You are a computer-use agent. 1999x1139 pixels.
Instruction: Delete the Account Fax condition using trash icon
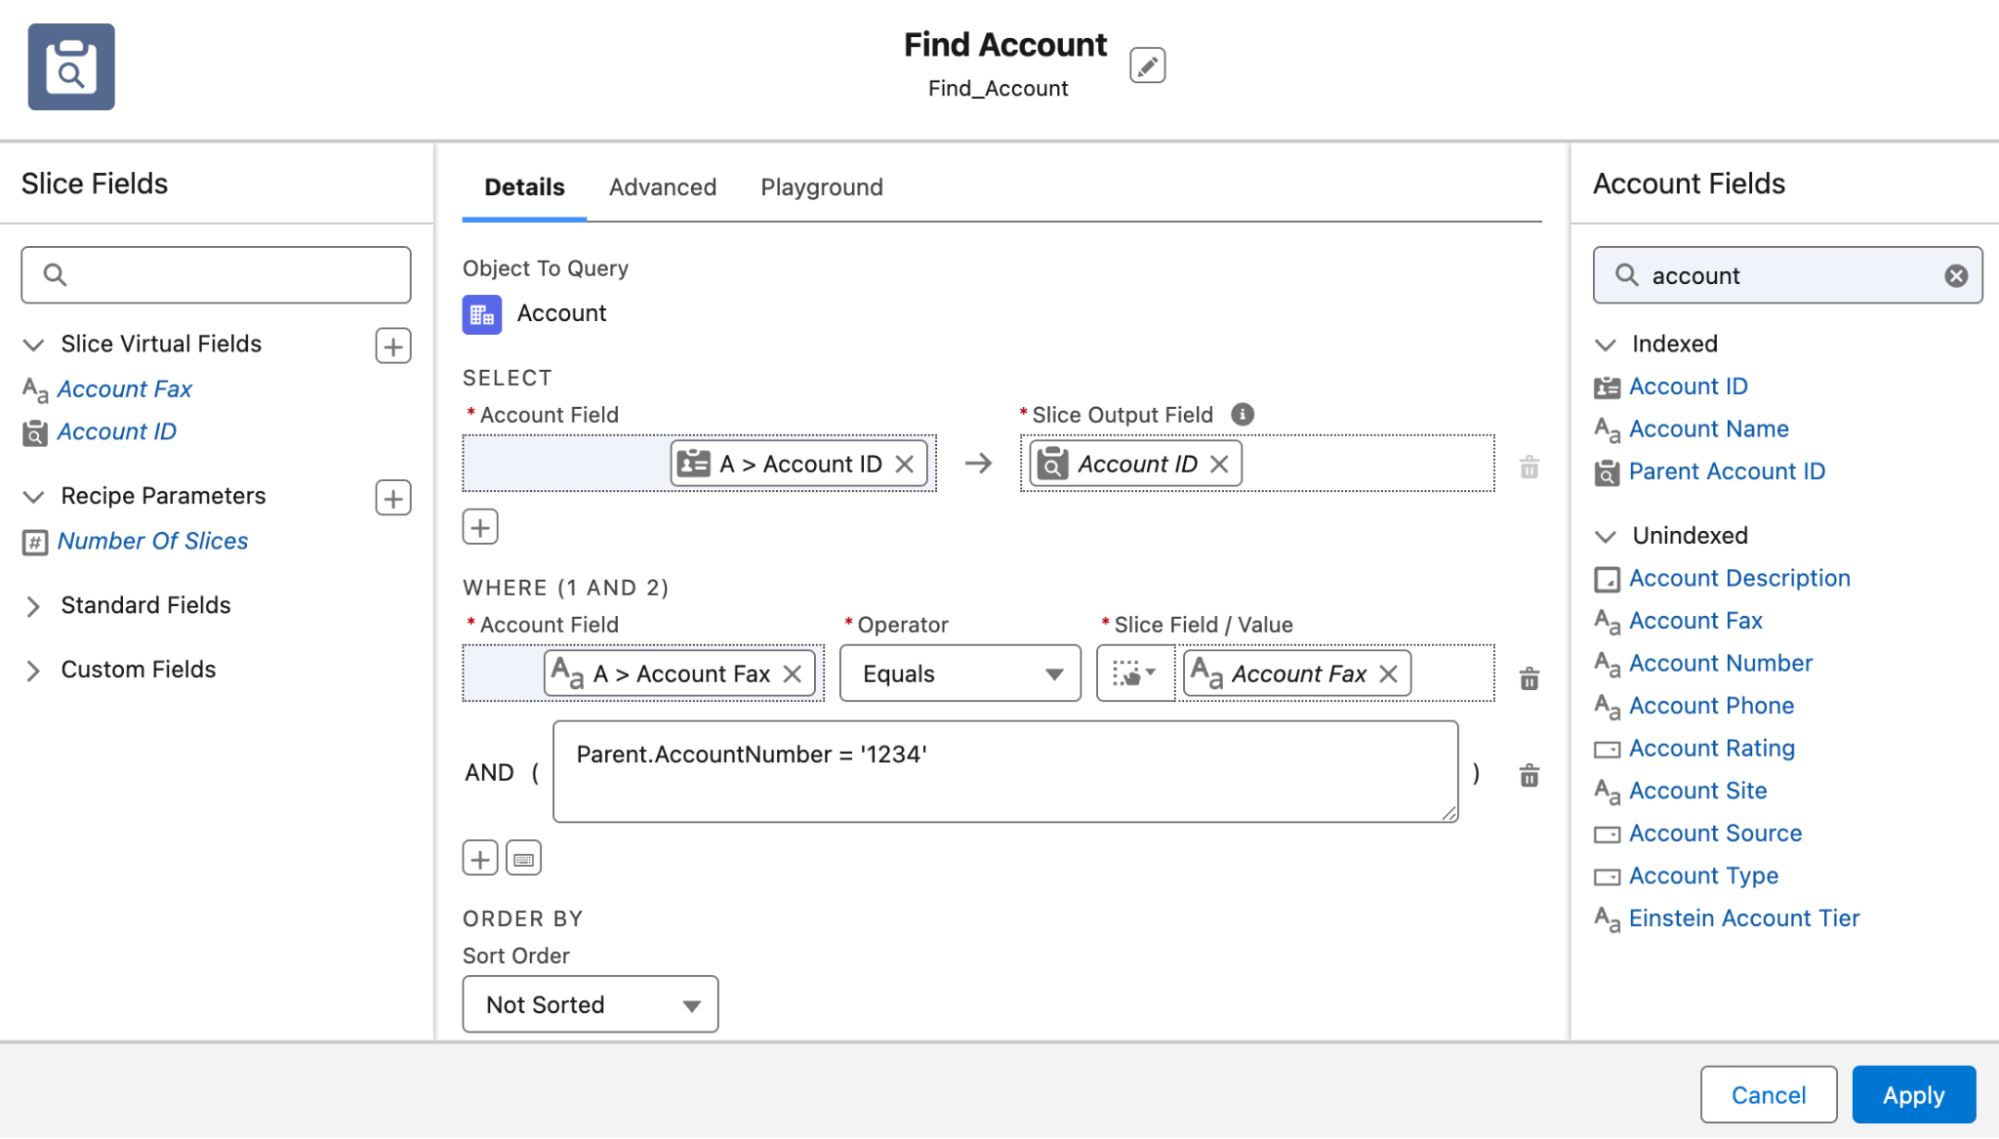point(1528,678)
